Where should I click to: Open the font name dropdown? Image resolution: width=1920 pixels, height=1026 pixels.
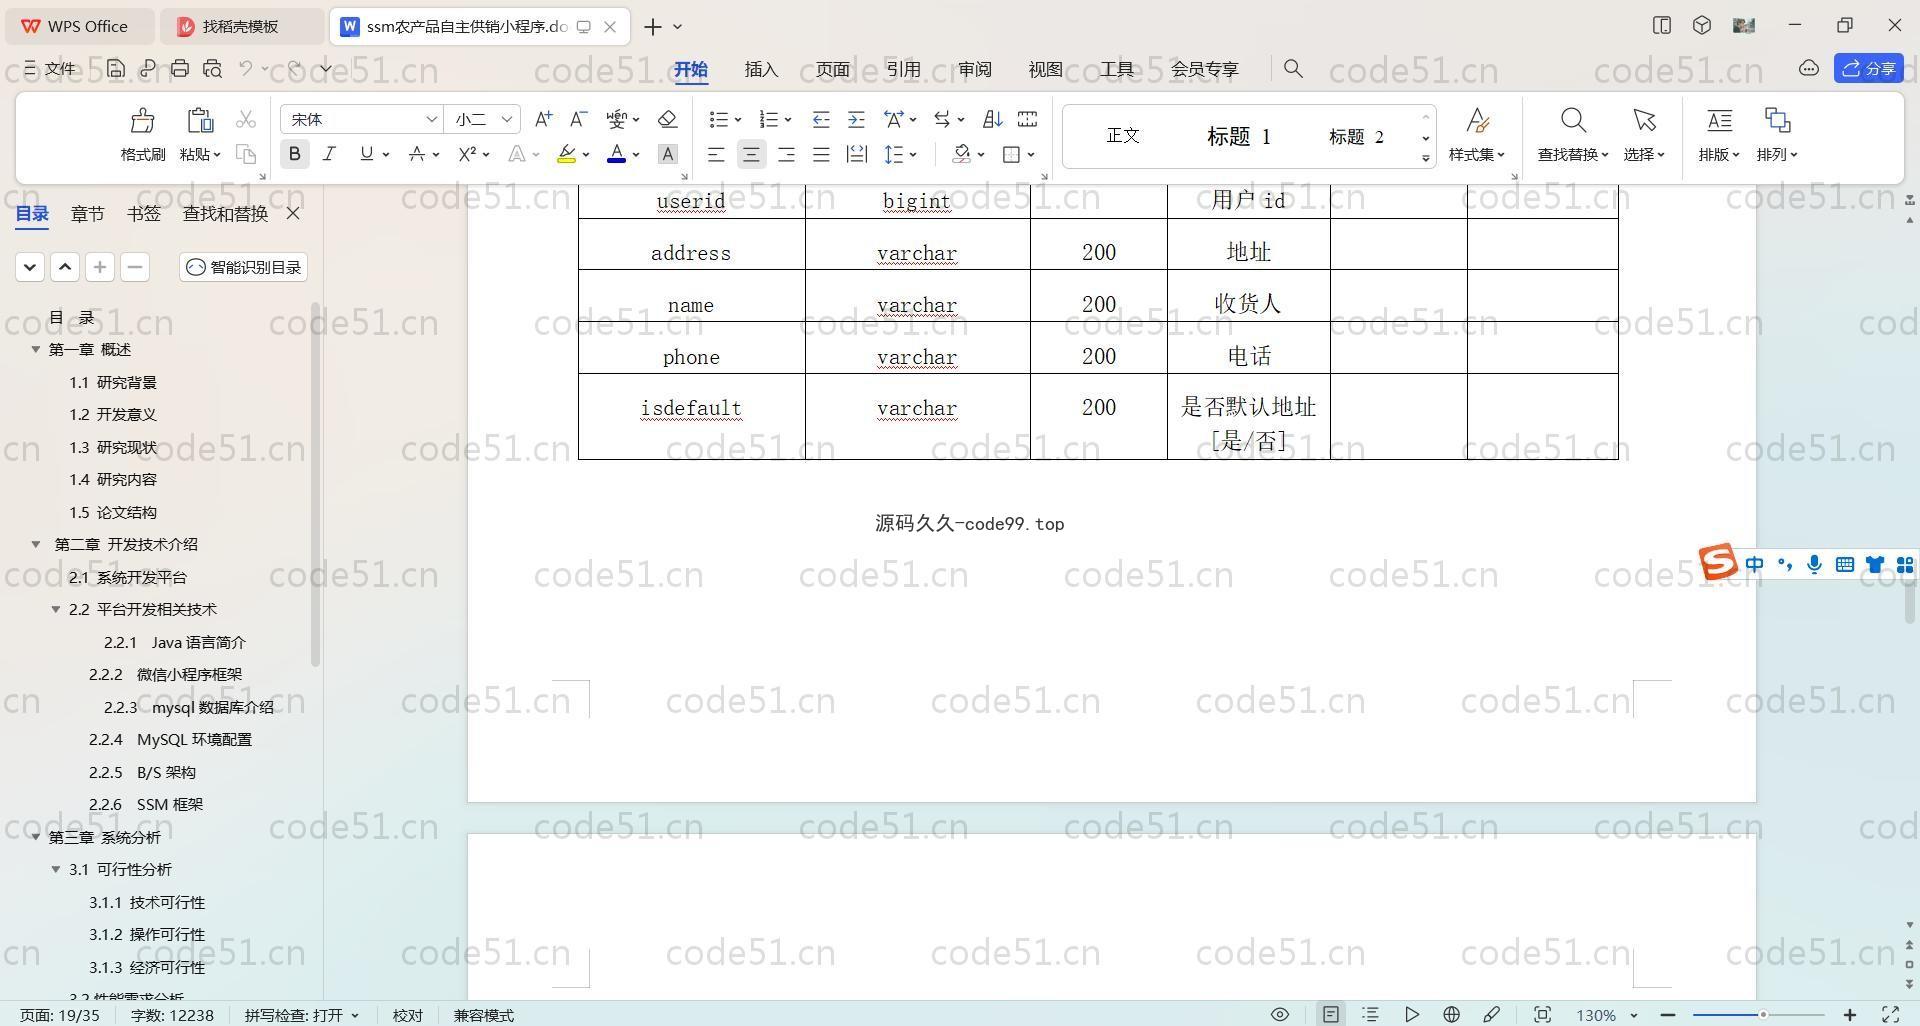(x=431, y=119)
